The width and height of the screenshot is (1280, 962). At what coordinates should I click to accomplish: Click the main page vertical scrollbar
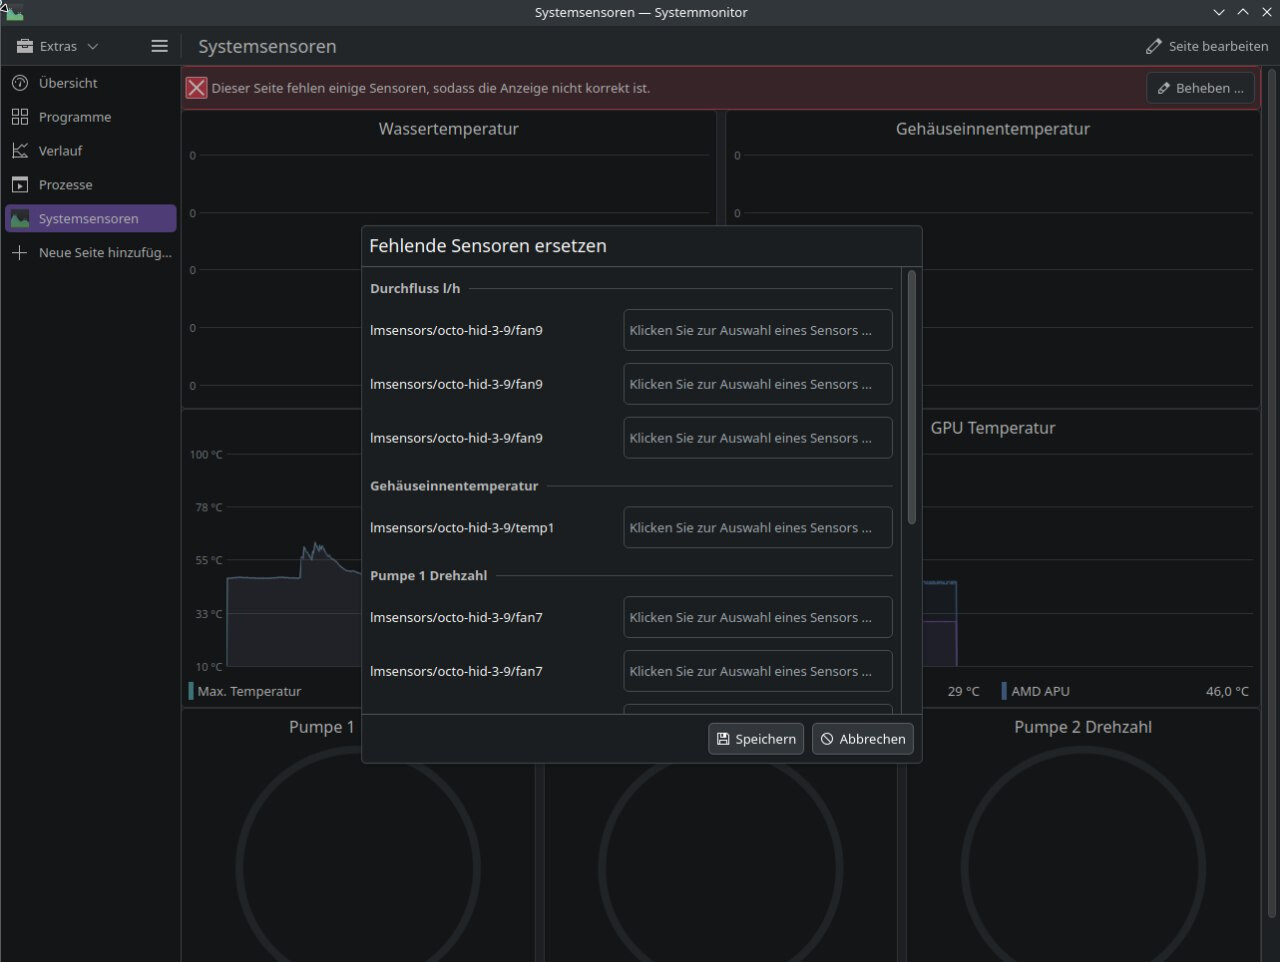click(x=1272, y=492)
